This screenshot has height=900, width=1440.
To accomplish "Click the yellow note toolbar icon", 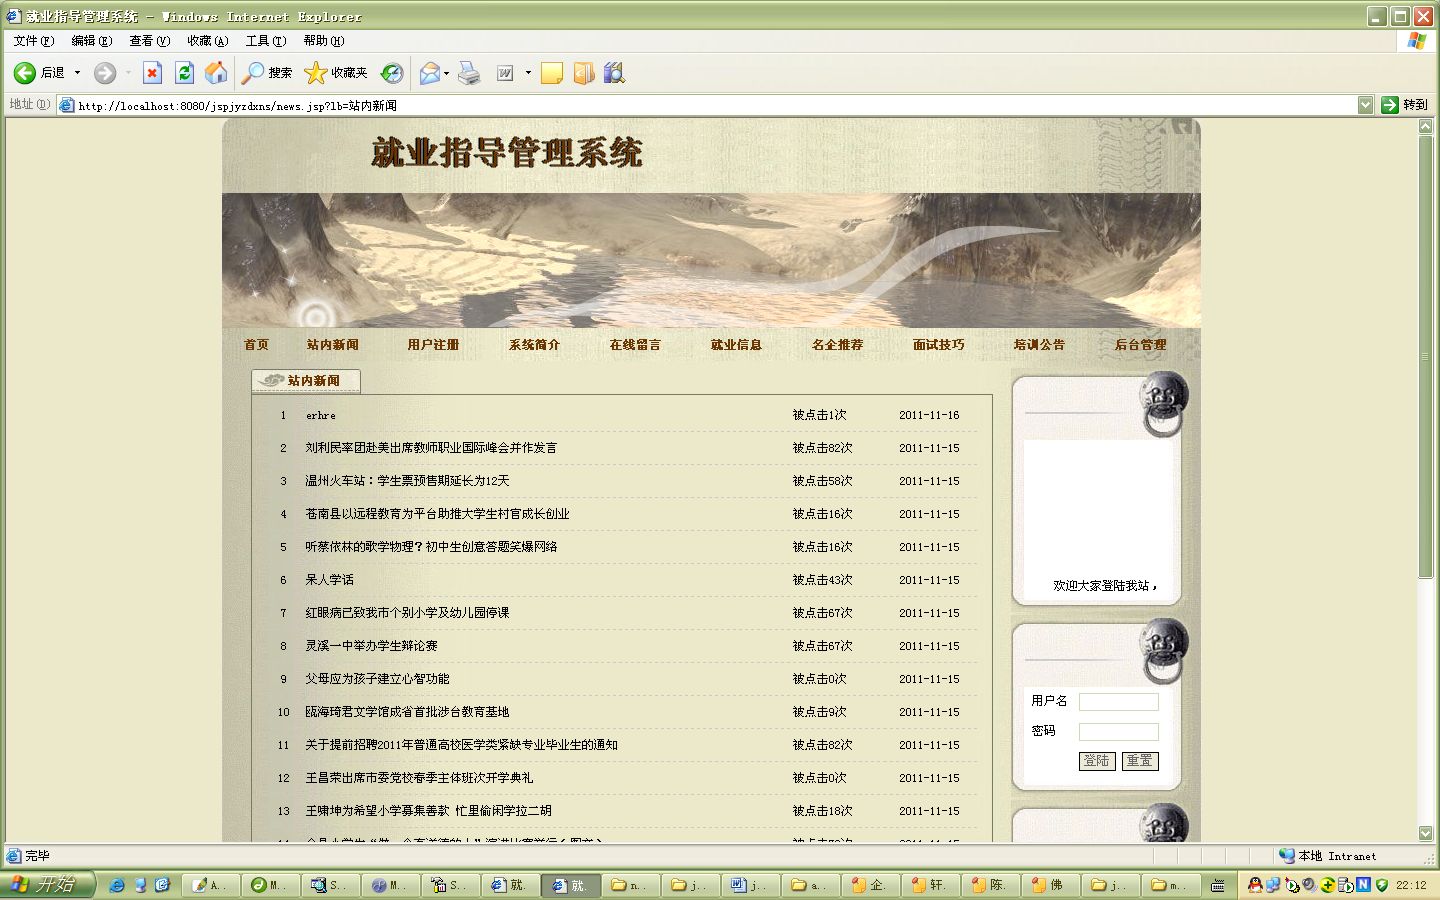I will tap(552, 73).
